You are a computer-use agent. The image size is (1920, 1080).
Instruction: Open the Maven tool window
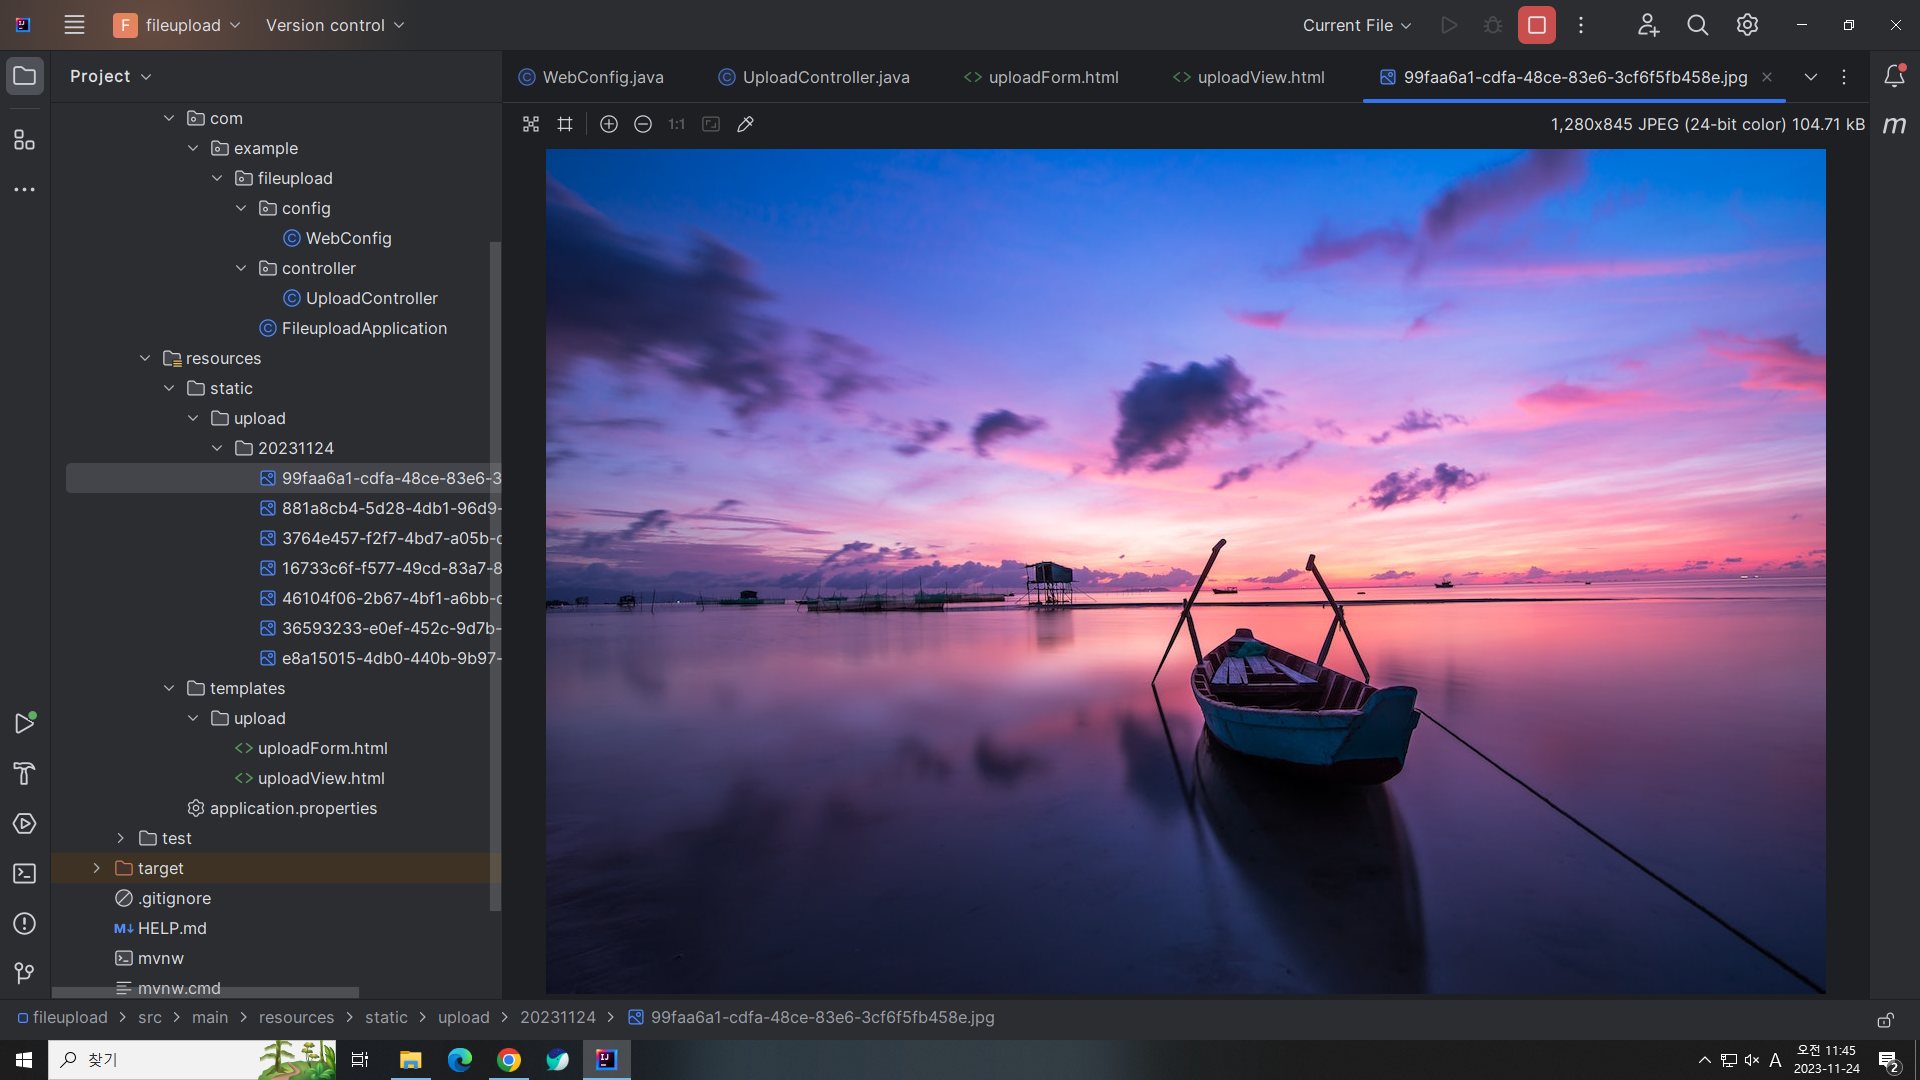(1894, 125)
